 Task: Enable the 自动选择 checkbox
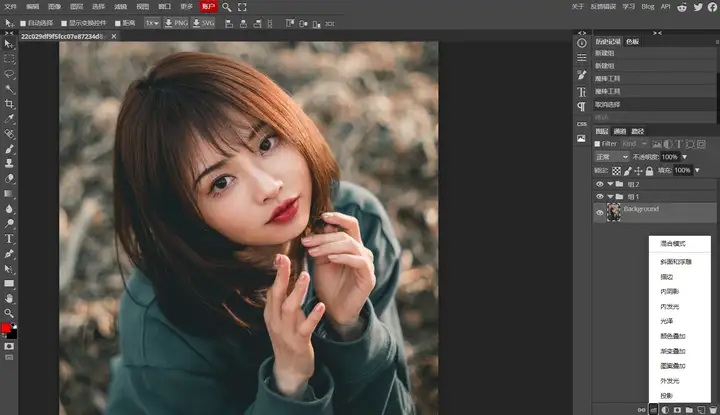(x=23, y=23)
